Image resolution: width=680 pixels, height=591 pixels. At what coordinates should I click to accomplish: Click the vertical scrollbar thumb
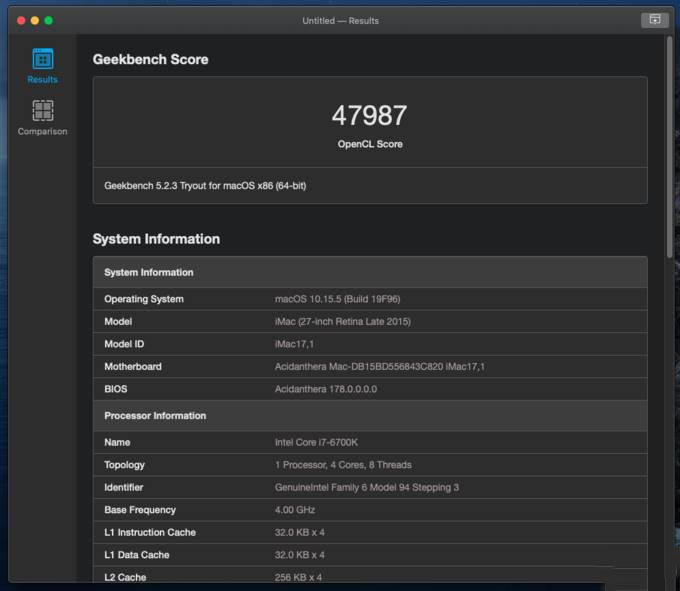670,147
